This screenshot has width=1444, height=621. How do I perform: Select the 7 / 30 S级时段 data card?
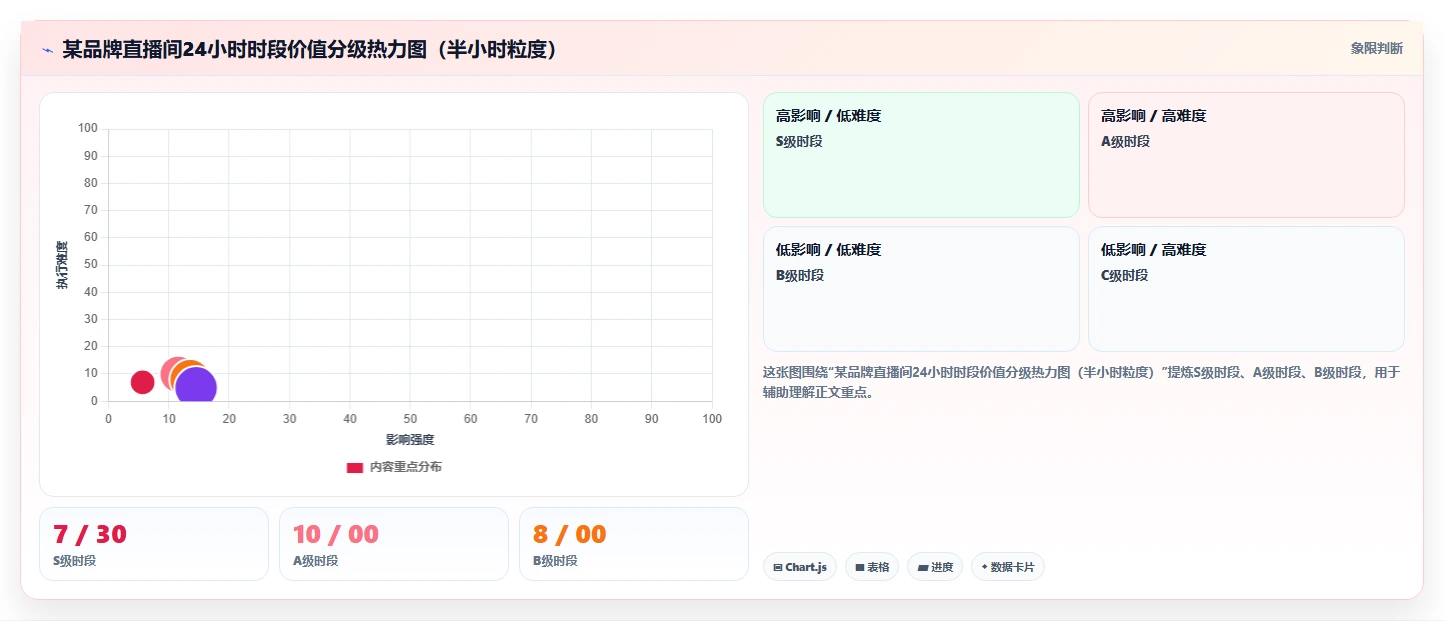click(x=154, y=544)
